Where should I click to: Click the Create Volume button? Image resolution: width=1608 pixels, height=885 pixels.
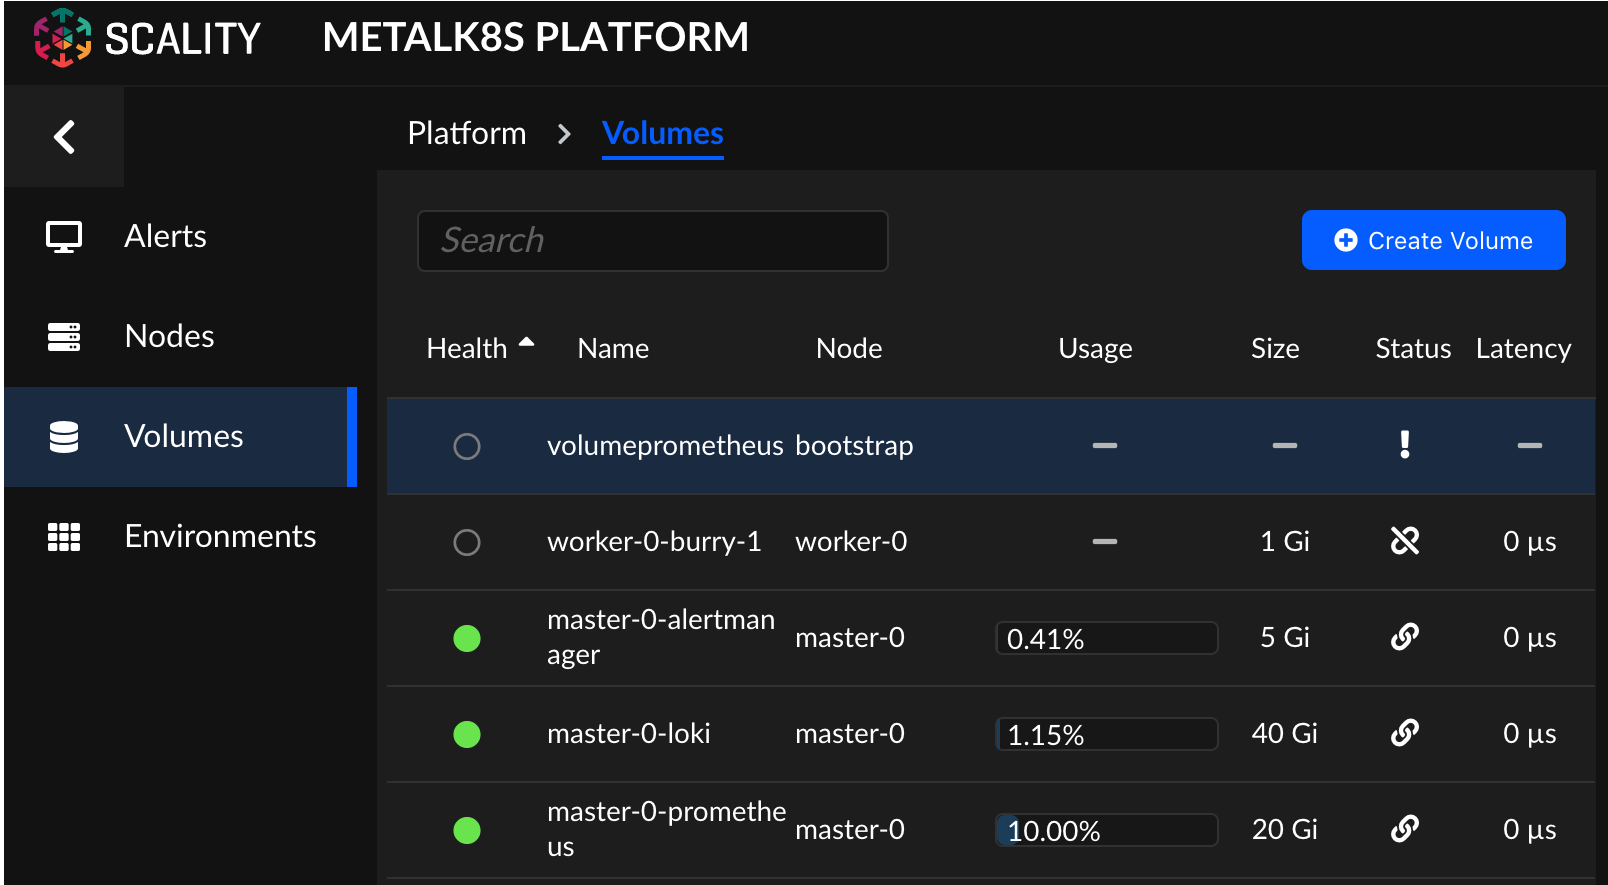[x=1434, y=240]
